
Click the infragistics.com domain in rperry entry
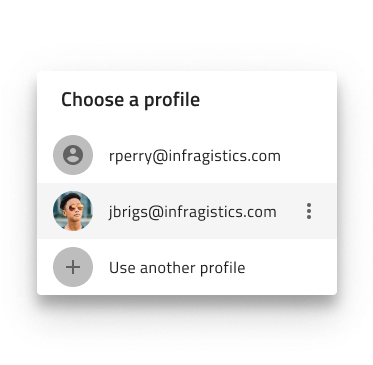(x=225, y=156)
